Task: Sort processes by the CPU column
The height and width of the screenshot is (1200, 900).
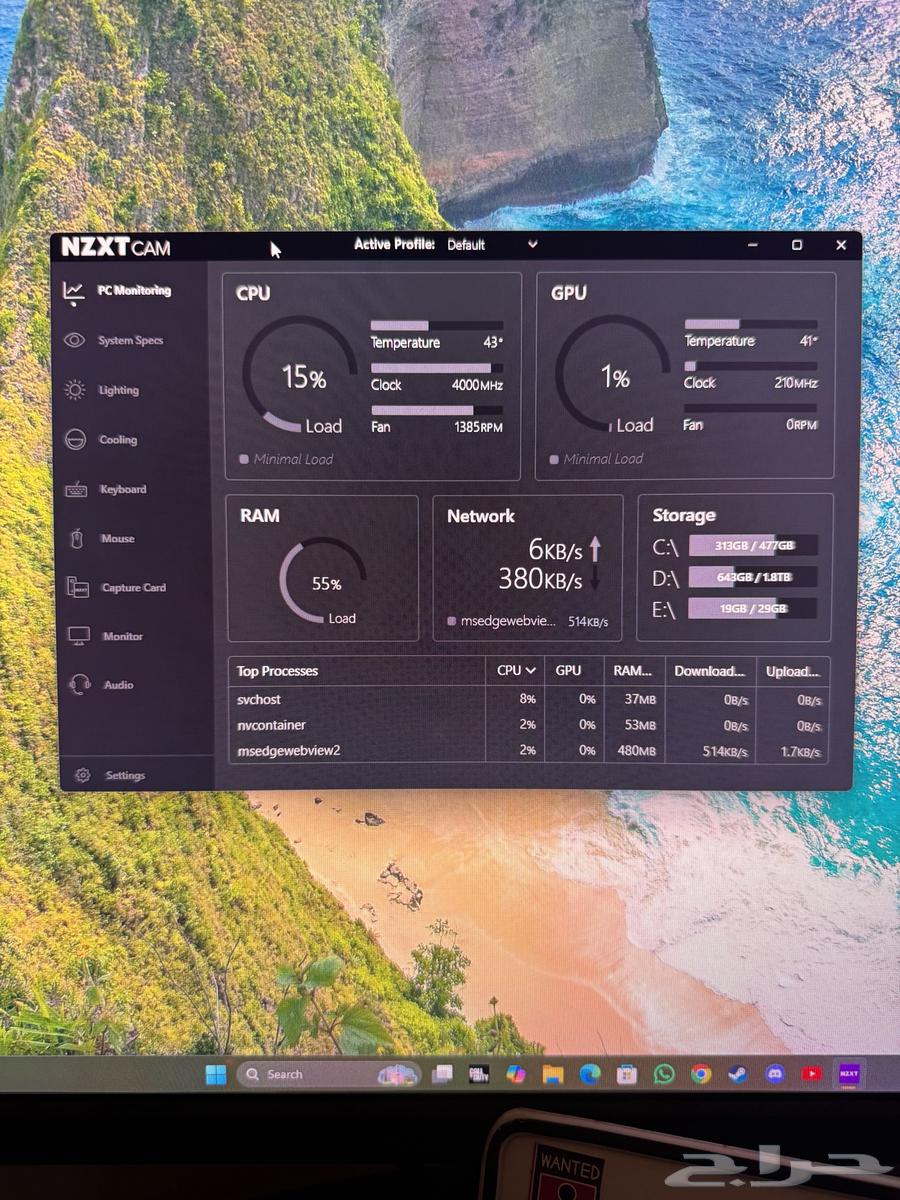Action: [x=516, y=671]
